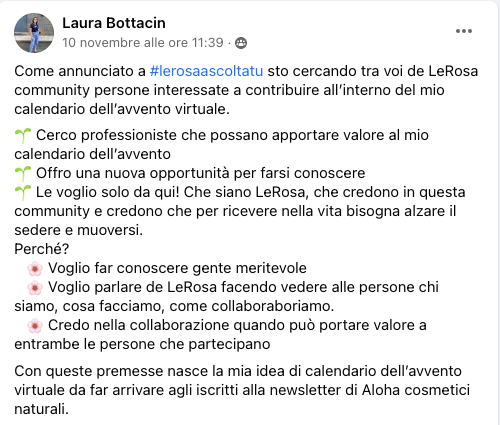Open the hashtag #lerosaascoltatu
The image size is (500, 425).
(x=206, y=71)
